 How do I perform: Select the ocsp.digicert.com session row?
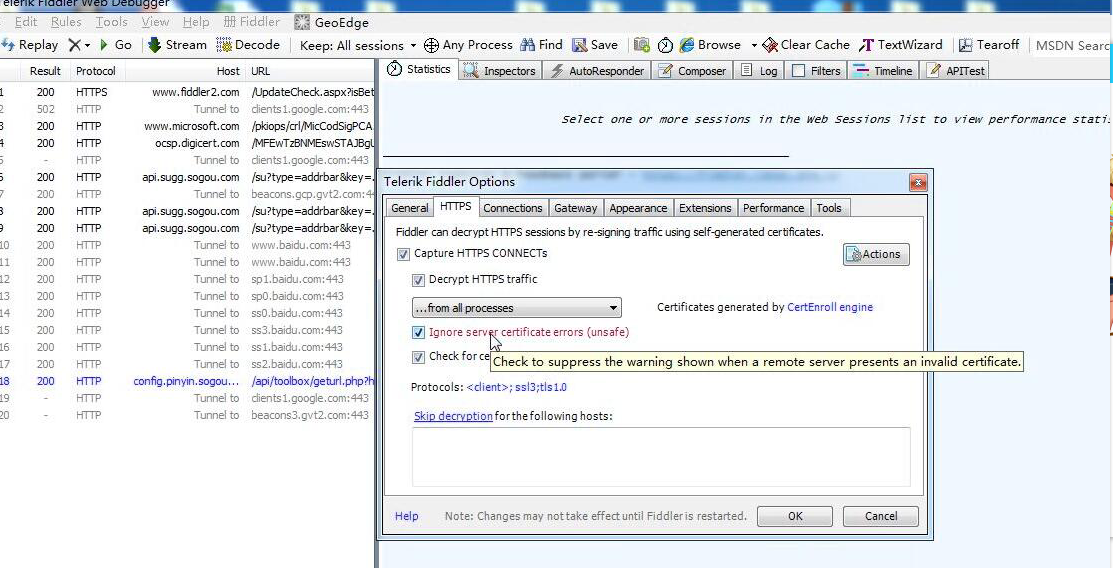point(187,143)
